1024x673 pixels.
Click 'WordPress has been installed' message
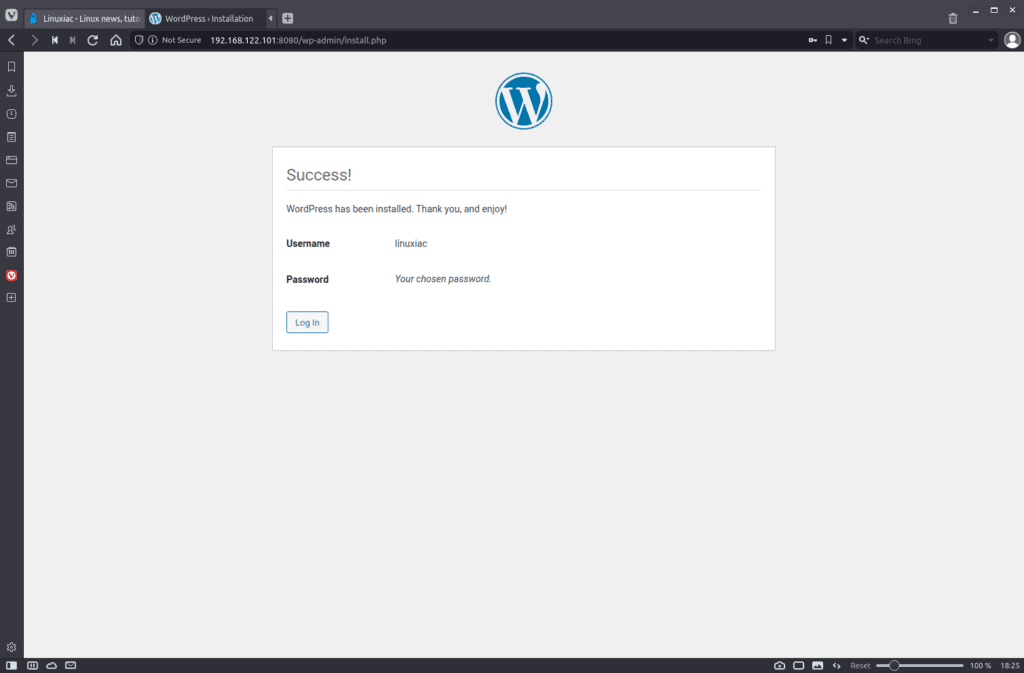396,209
